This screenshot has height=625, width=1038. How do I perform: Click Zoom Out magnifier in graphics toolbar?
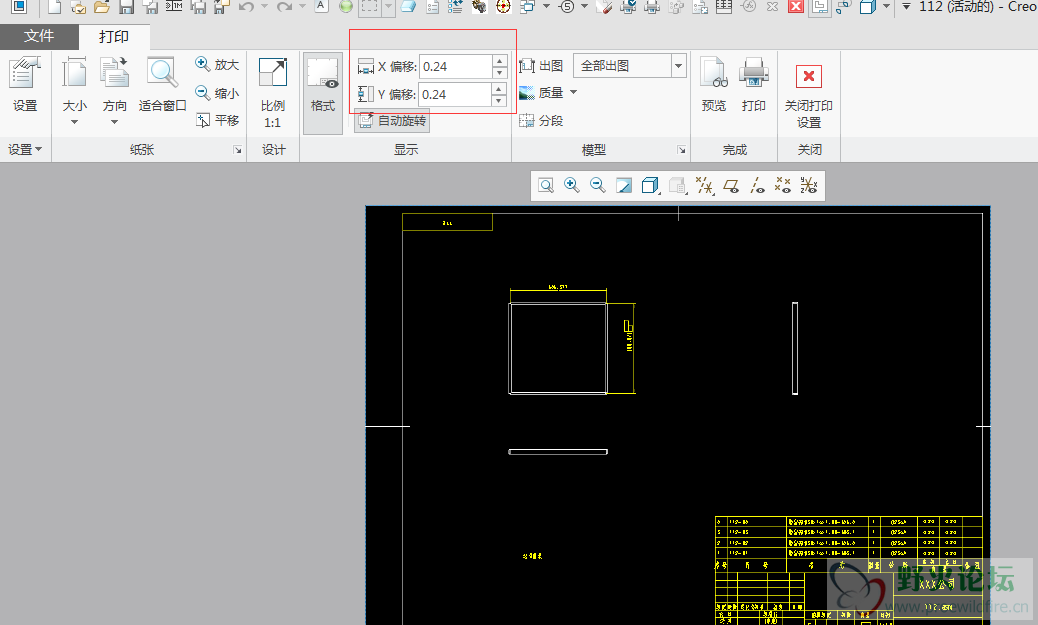pos(597,185)
